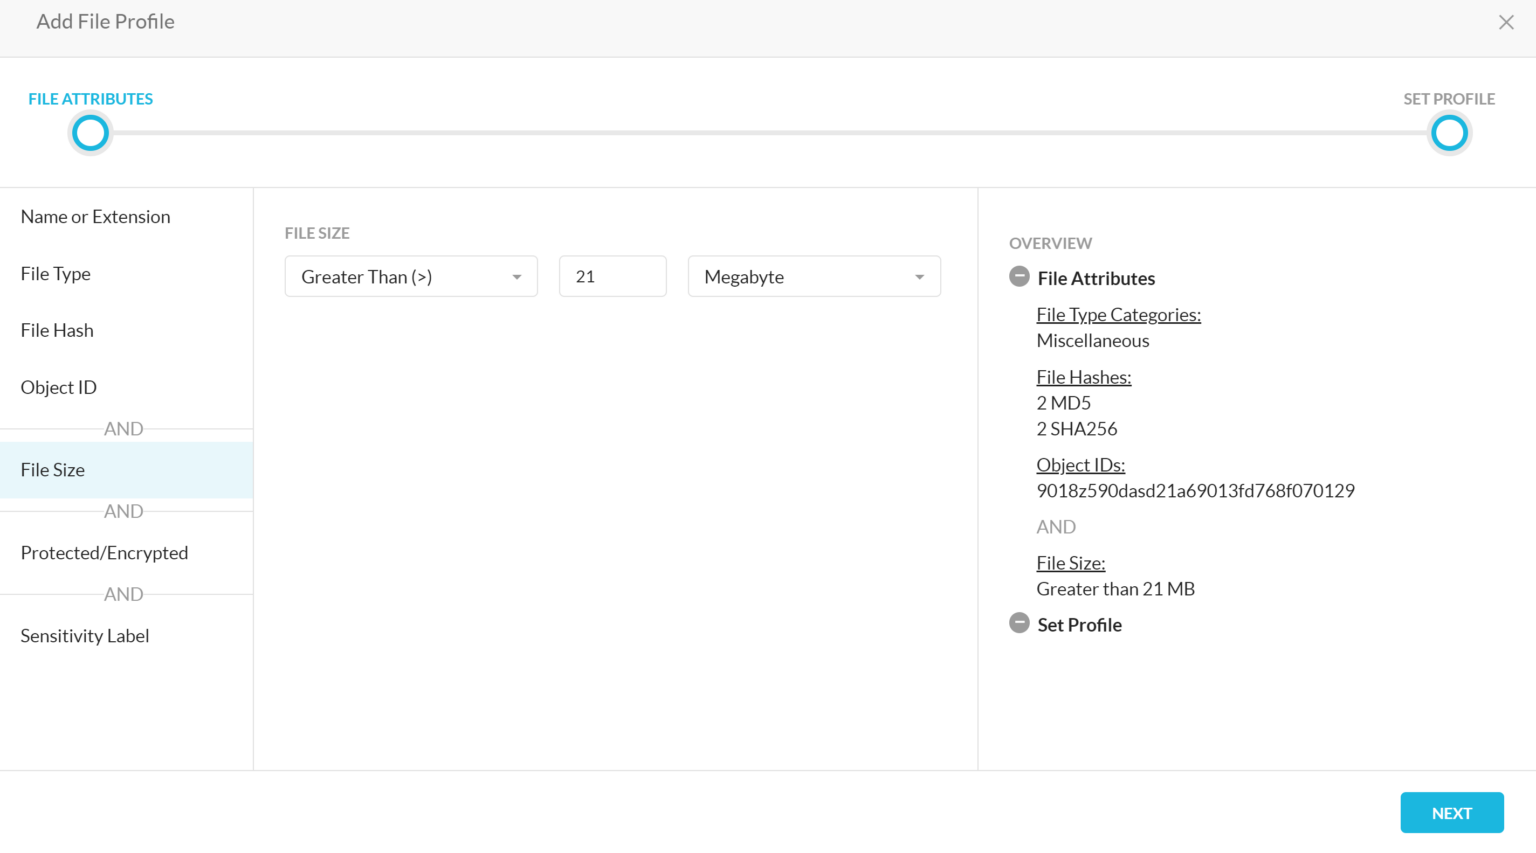
Task: Click the SET PROFILE step circle
Action: pos(1449,132)
